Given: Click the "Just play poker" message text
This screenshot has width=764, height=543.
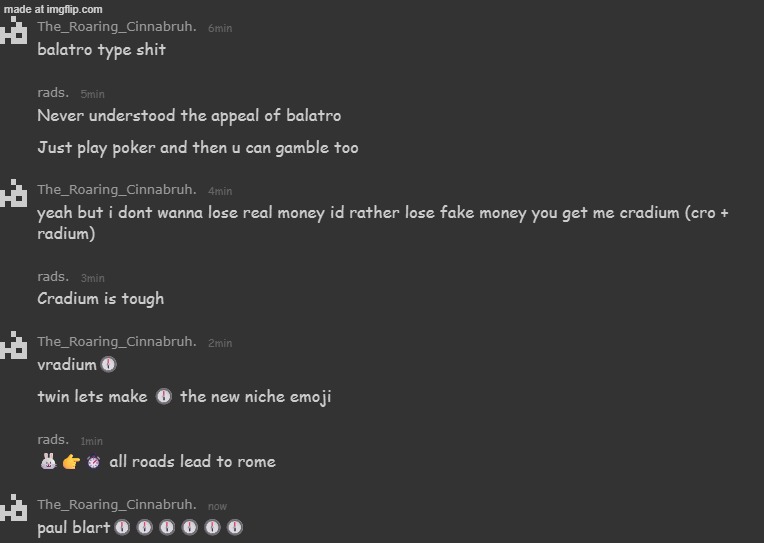Looking at the screenshot, I should (x=197, y=148).
